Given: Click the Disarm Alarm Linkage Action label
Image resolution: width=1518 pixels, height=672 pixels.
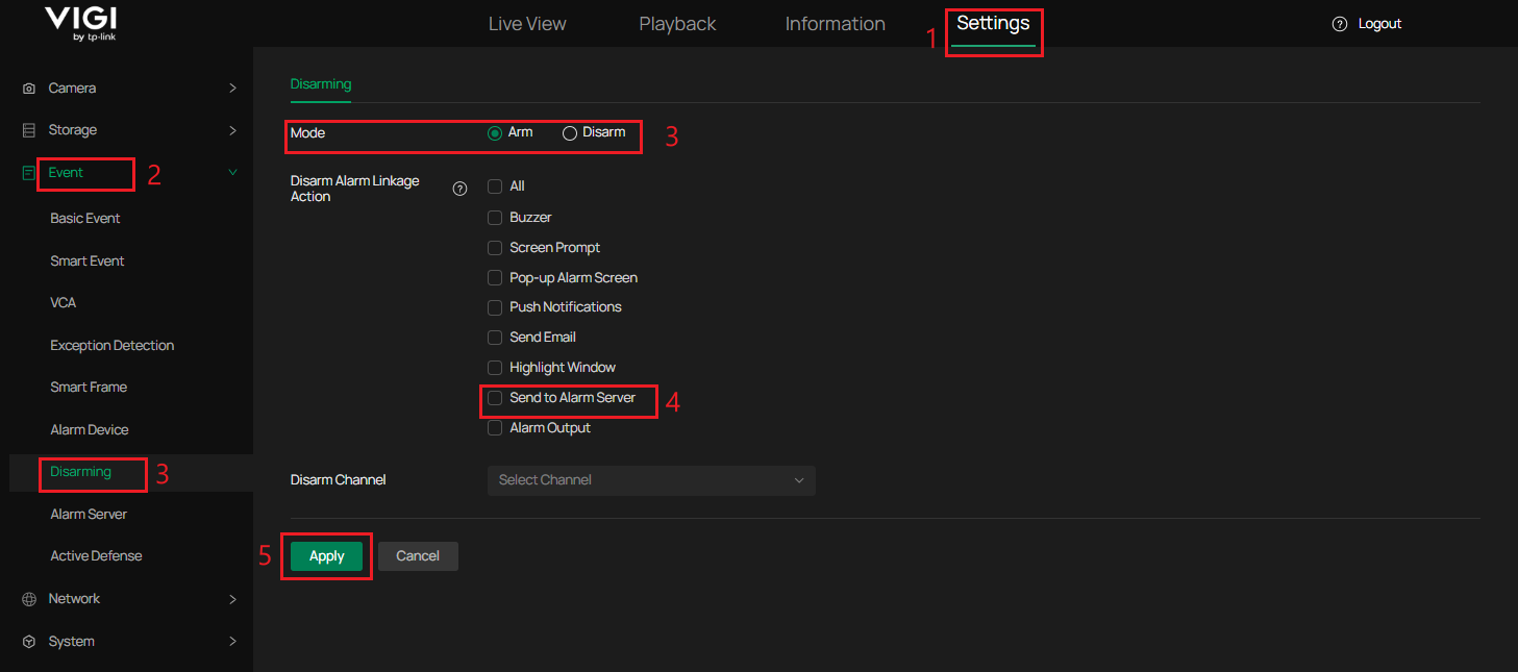Looking at the screenshot, I should pos(355,189).
